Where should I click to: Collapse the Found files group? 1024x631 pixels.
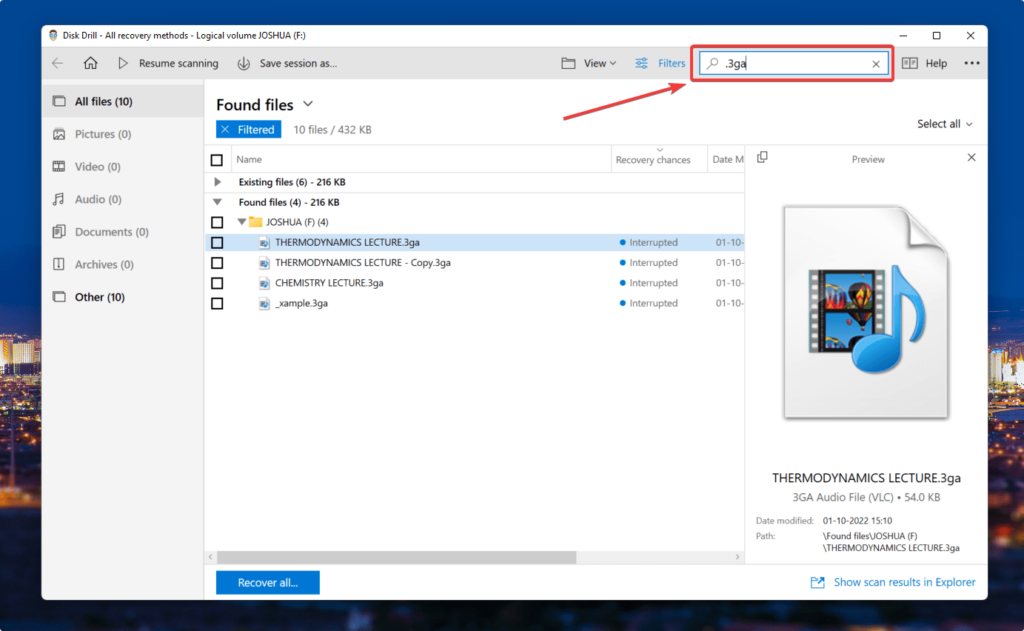pos(219,201)
